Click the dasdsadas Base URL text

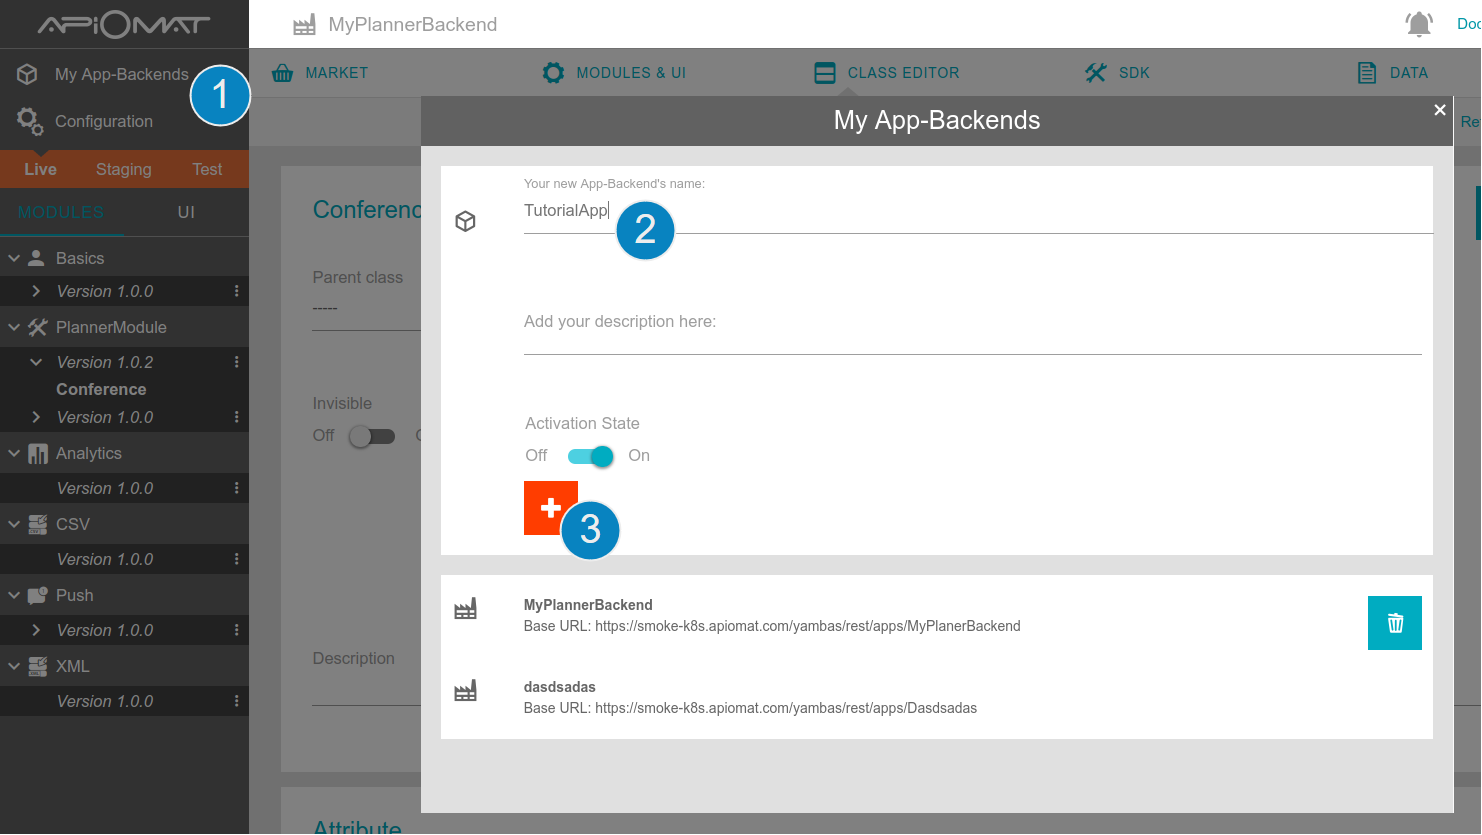click(x=750, y=708)
